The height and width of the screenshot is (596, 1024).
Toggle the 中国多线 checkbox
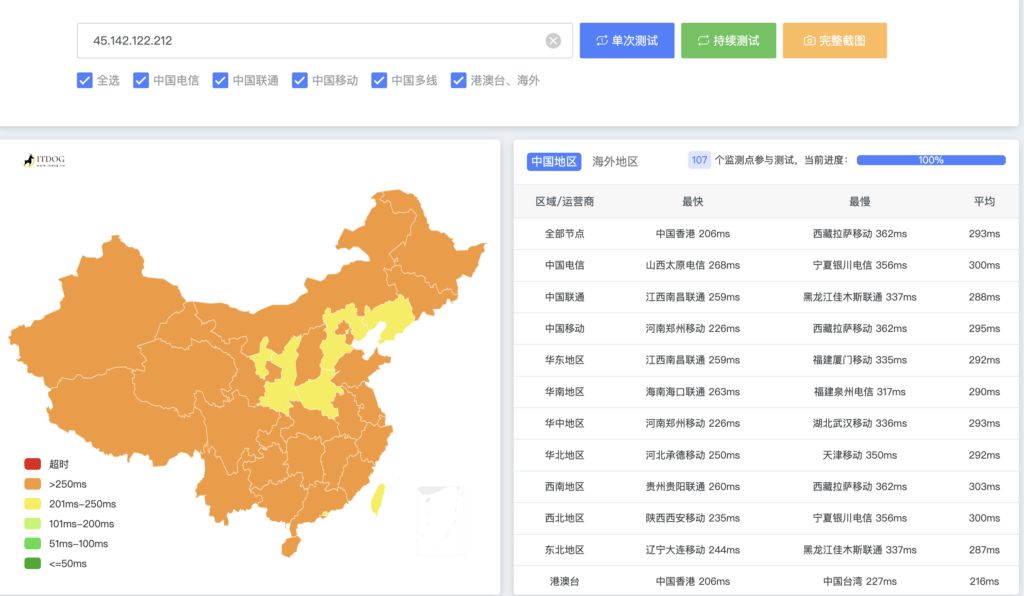point(379,80)
